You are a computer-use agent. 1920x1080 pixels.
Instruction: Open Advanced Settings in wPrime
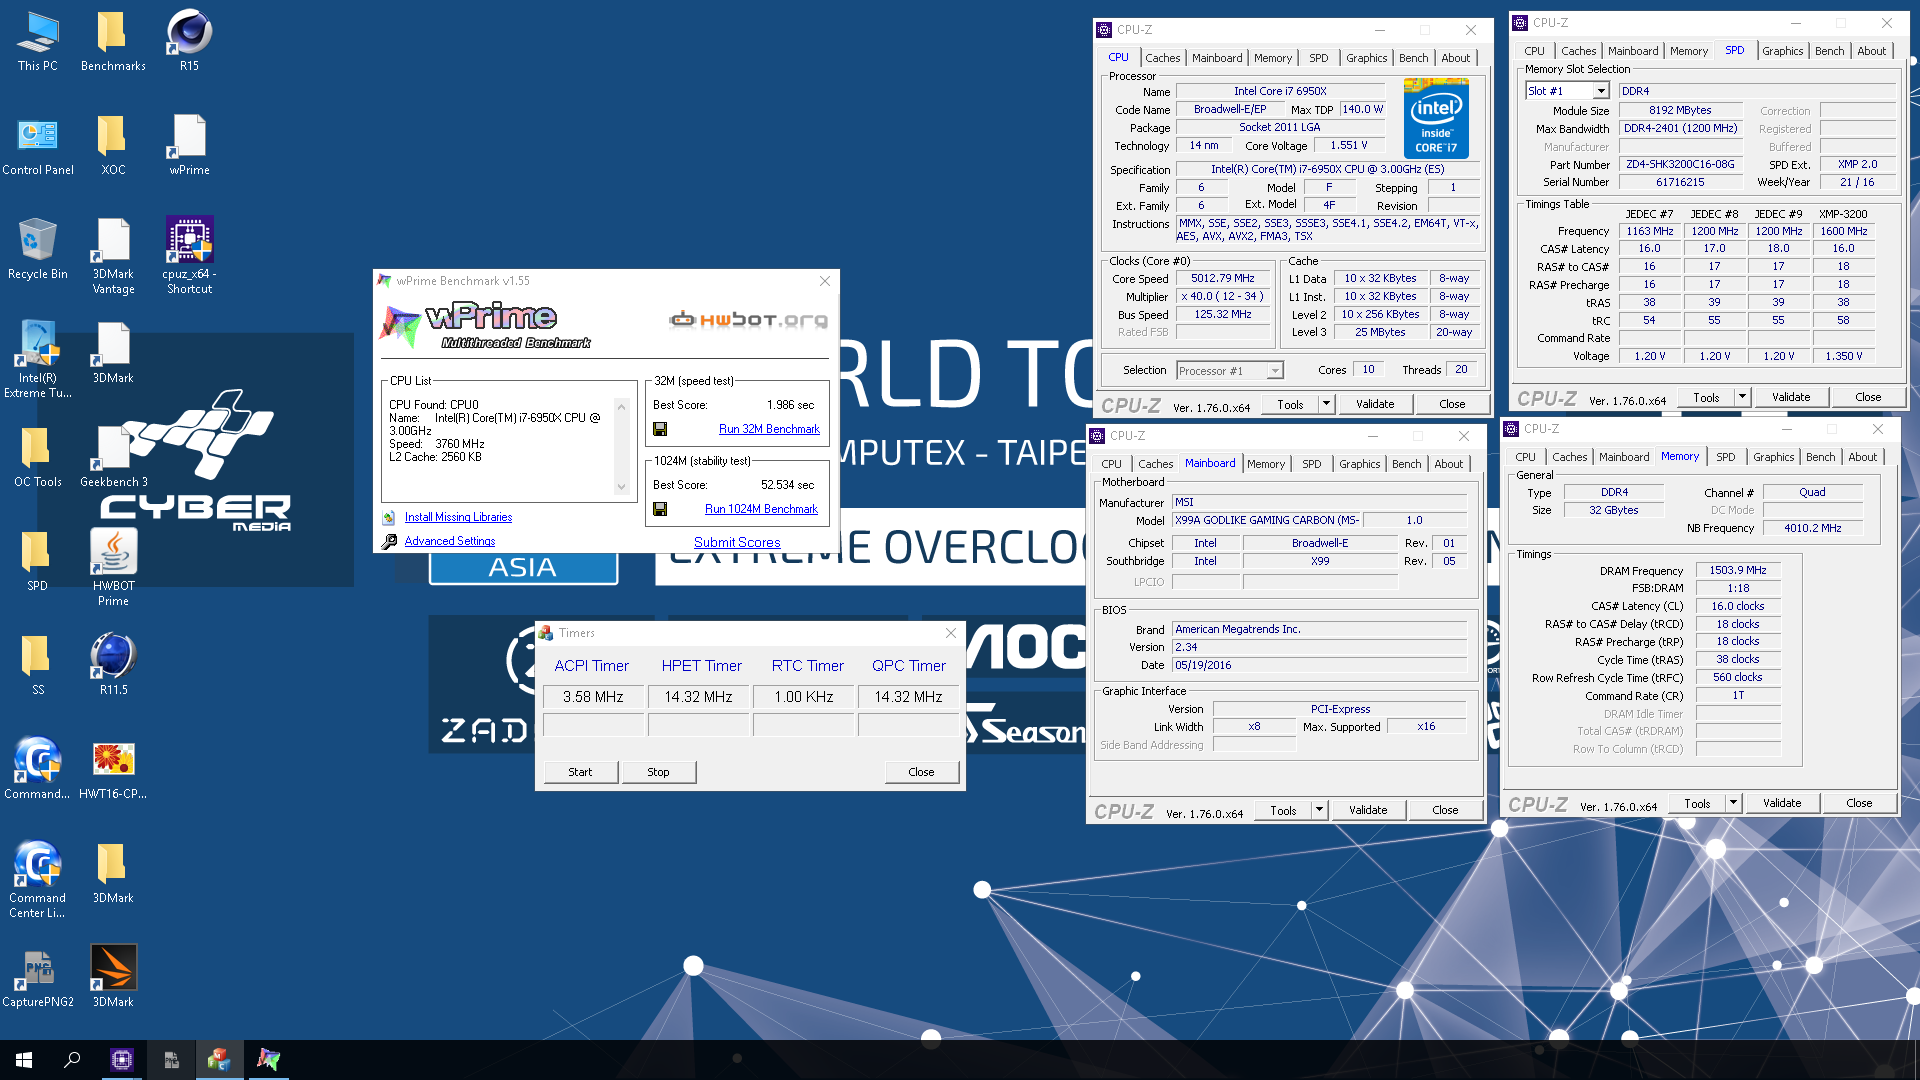[449, 541]
